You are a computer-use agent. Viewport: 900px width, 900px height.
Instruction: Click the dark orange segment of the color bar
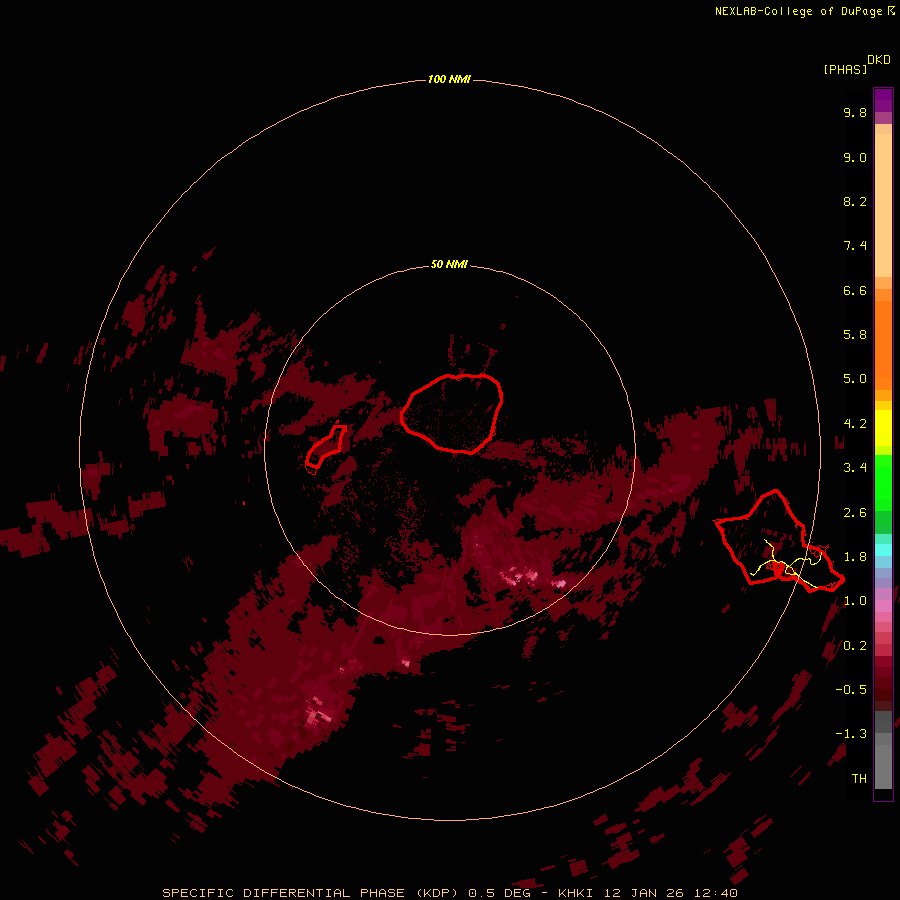(x=883, y=346)
